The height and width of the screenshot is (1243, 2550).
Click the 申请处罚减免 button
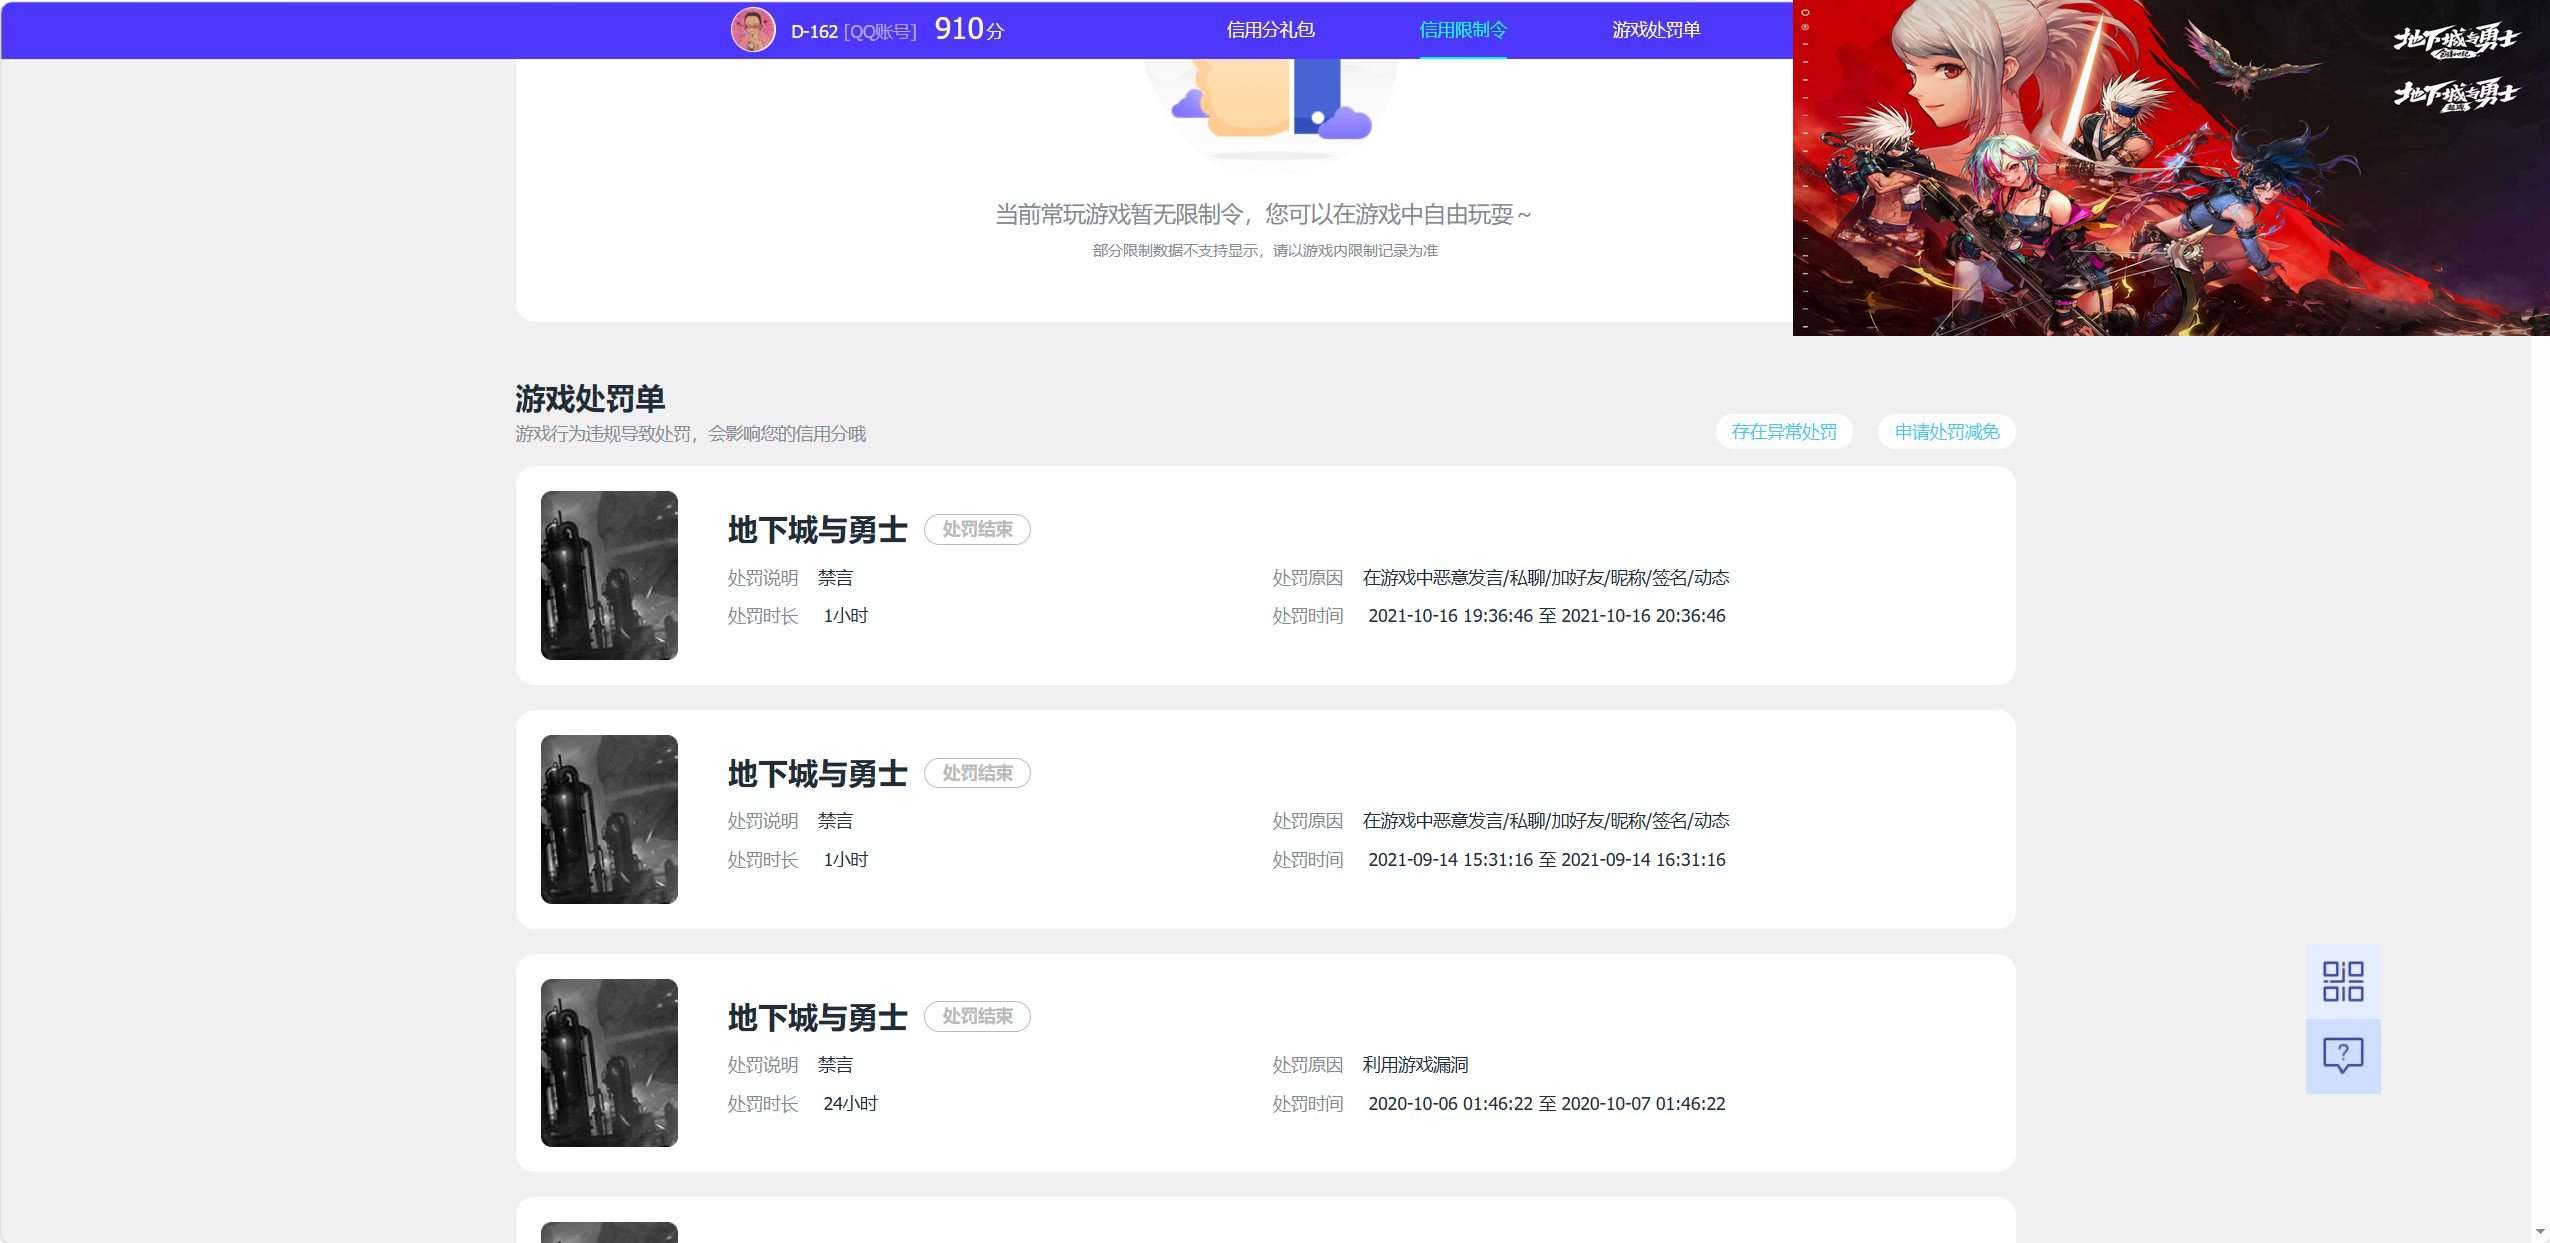coord(1947,432)
